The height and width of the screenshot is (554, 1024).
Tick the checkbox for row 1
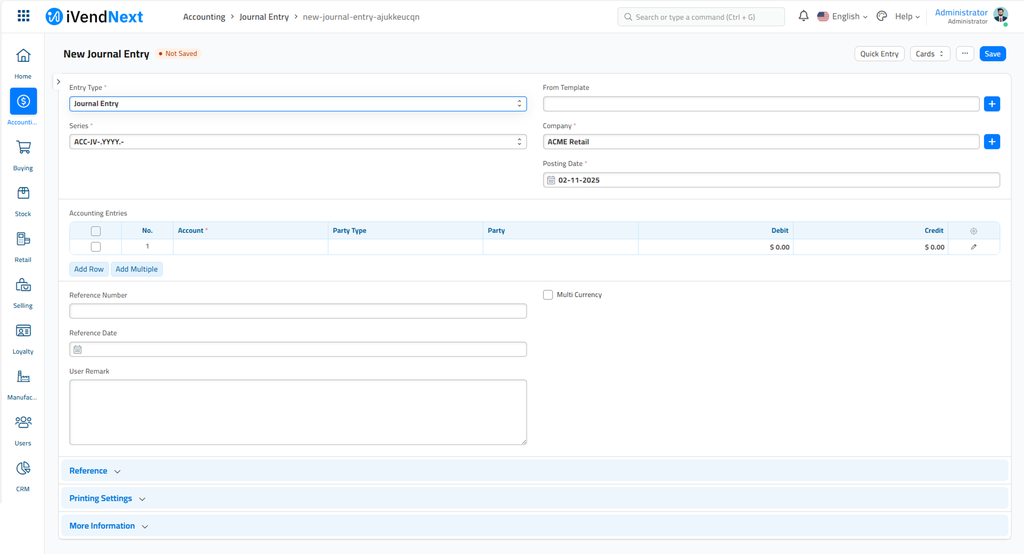click(x=96, y=247)
